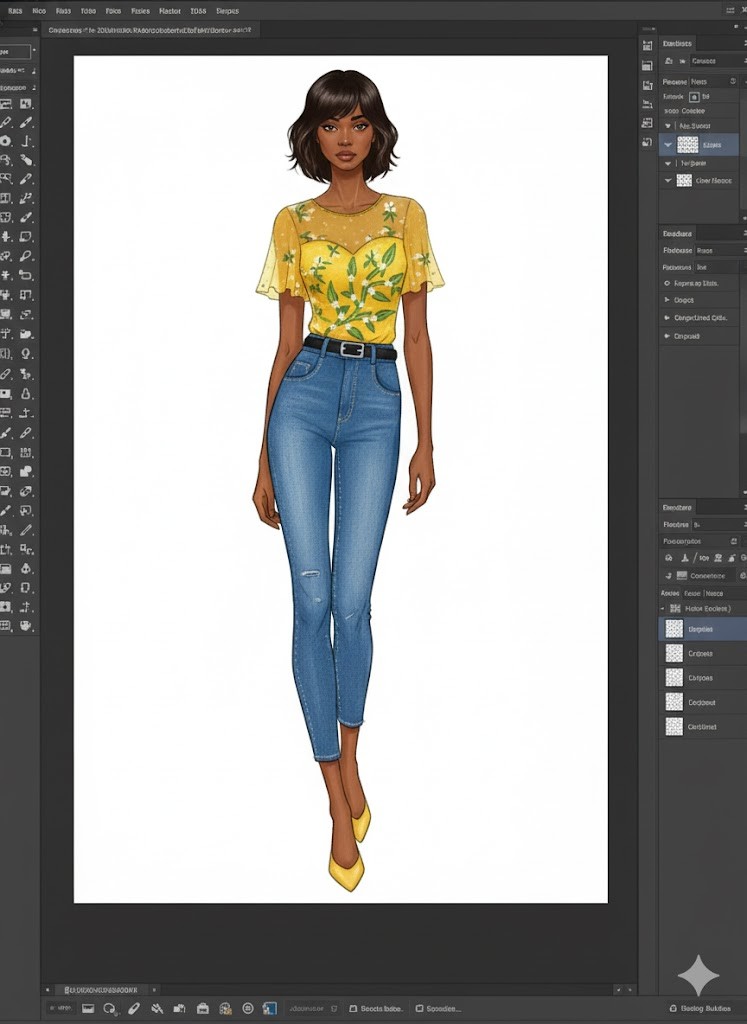The image size is (747, 1024).
Task: Open the Rnos dropdown in the middle panel
Action: (717, 251)
